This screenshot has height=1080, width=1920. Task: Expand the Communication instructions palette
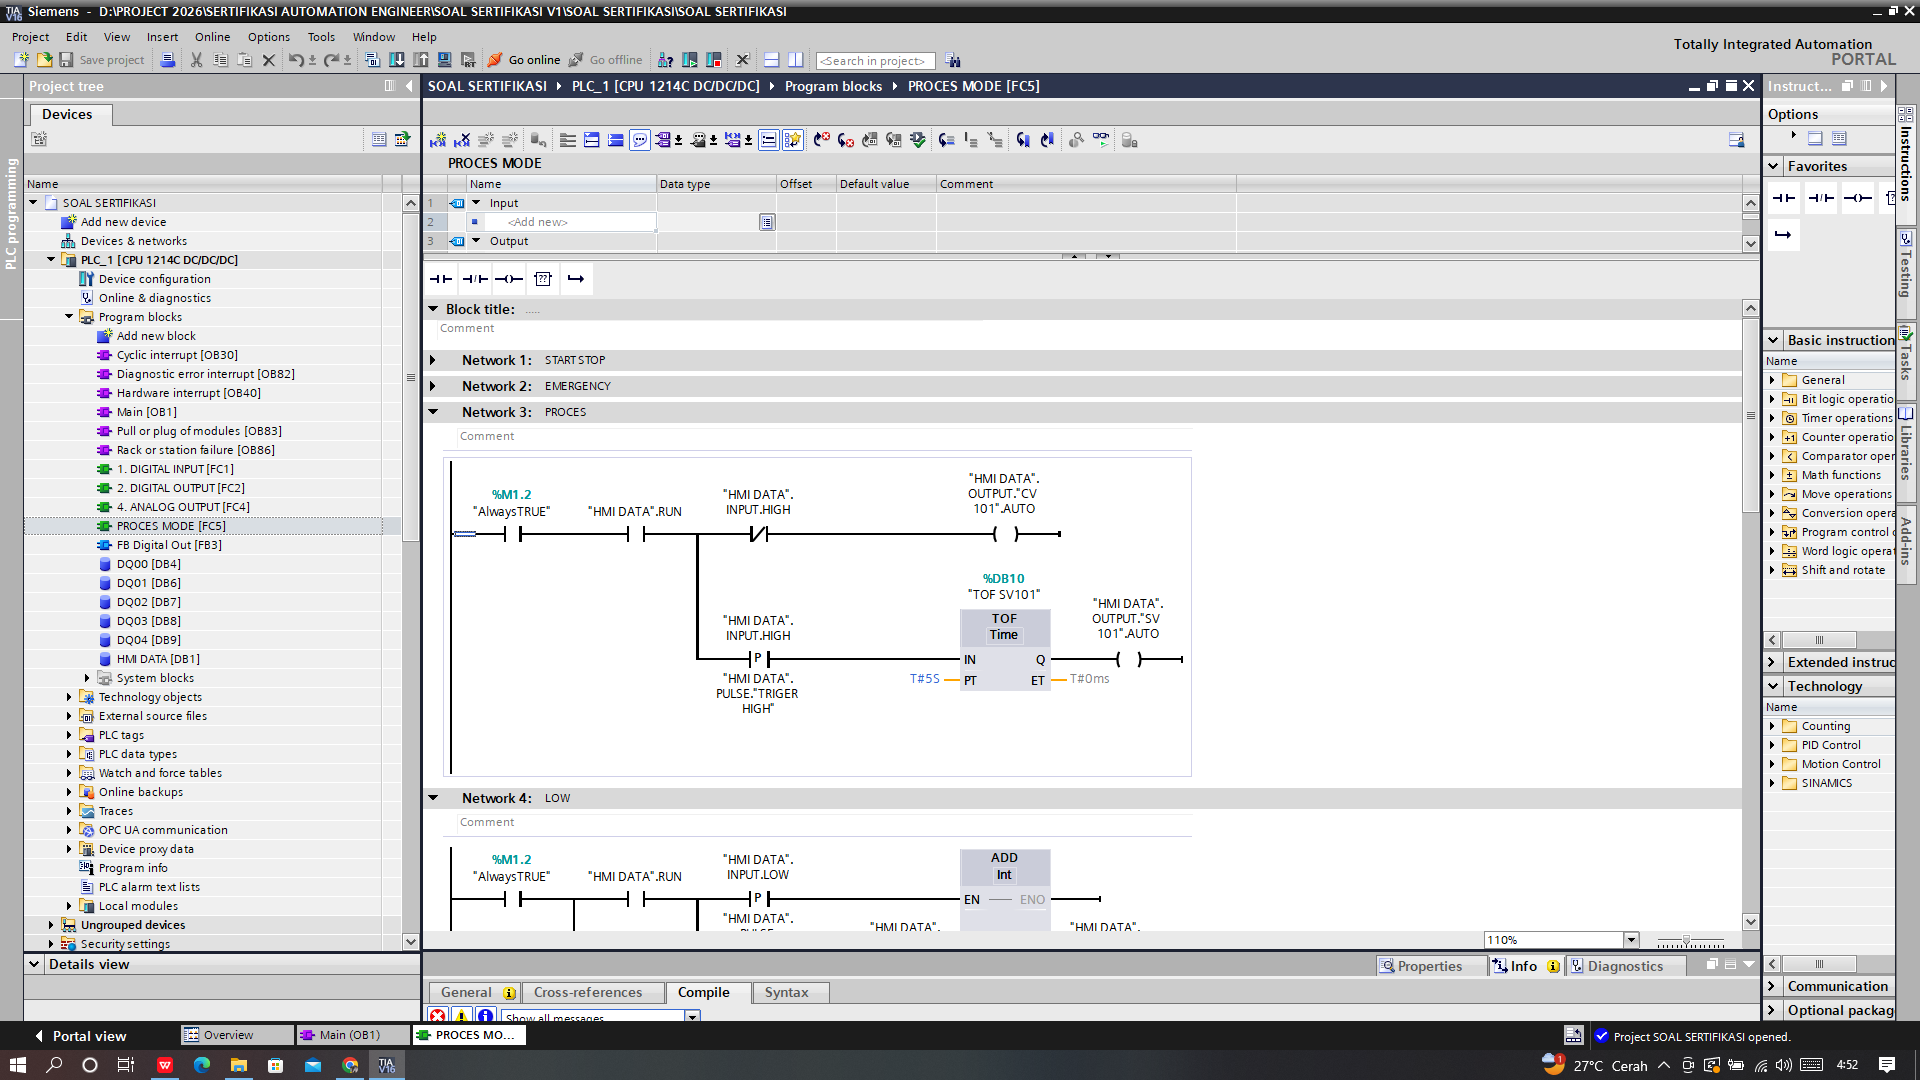tap(1772, 986)
